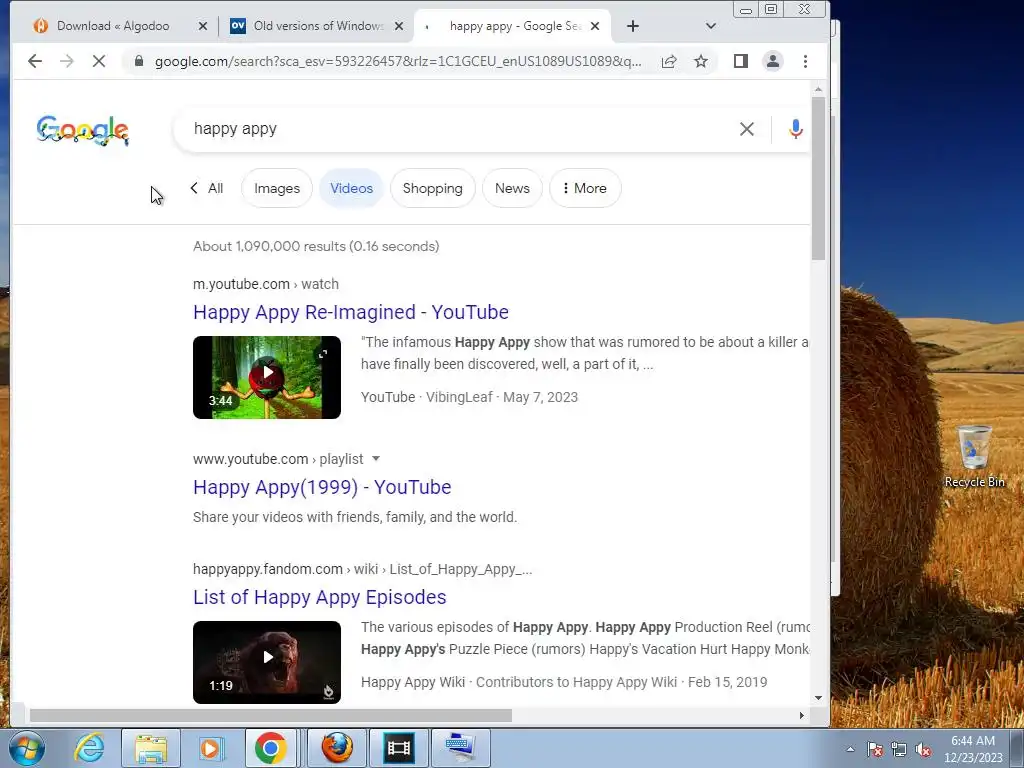The image size is (1024, 768).
Task: Click the m.youtube.com › watch breadcrumb
Action: (x=266, y=284)
